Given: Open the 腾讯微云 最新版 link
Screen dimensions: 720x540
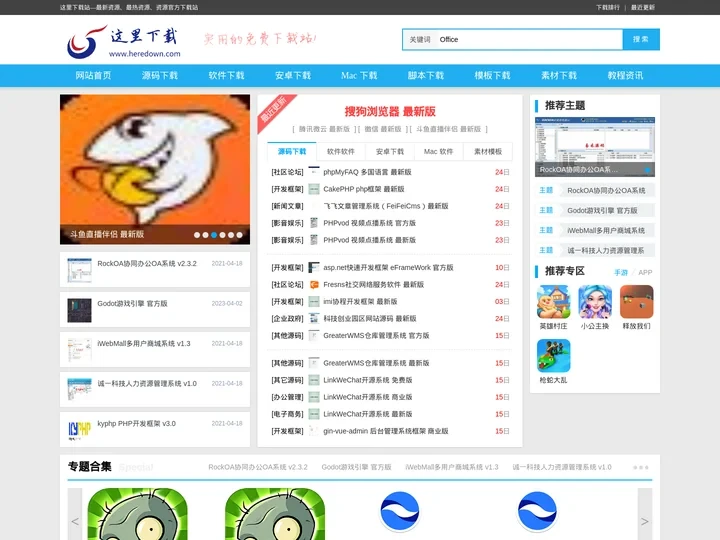Looking at the screenshot, I should pyautogui.click(x=324, y=129).
